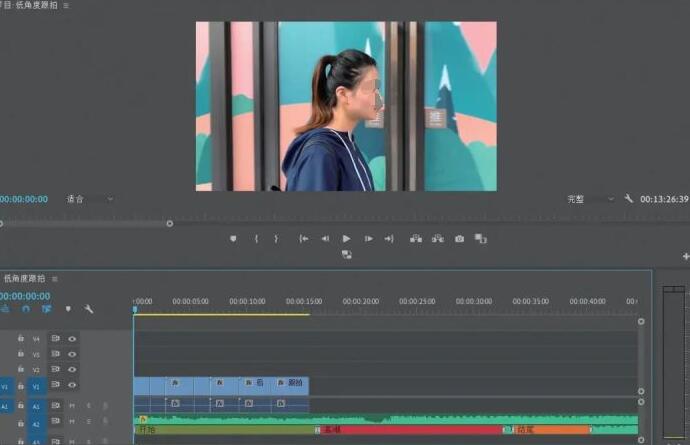Image resolution: width=690 pixels, height=445 pixels.
Task: Click the 00:00:10:00 mark on timeline ruler
Action: [x=247, y=301]
